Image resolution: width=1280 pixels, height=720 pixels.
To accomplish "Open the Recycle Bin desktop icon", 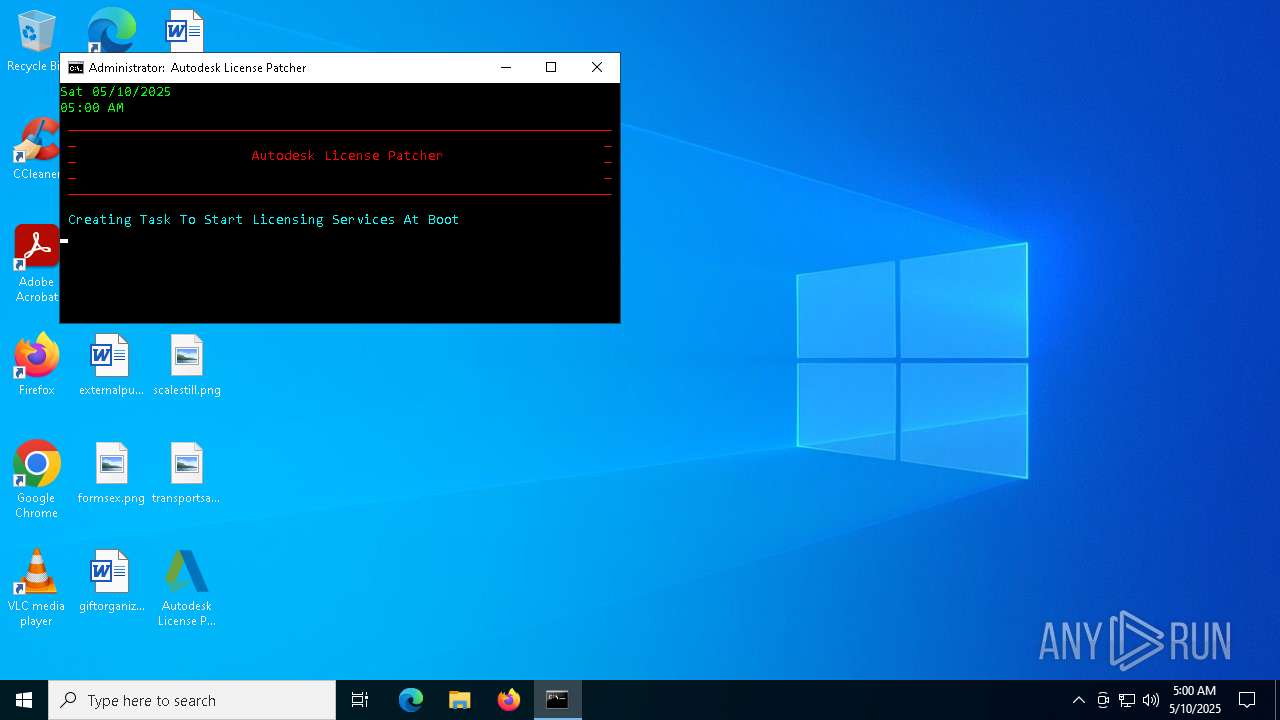I will (36, 40).
